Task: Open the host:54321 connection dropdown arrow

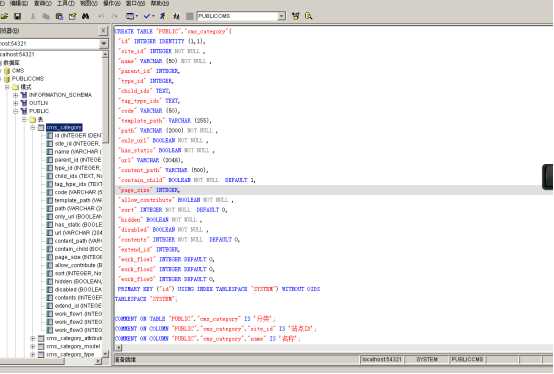Action: tap(104, 43)
